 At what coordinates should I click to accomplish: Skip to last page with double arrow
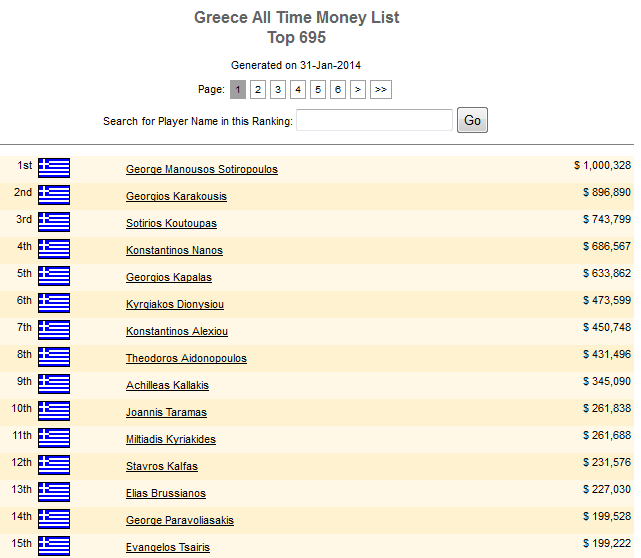(x=381, y=90)
